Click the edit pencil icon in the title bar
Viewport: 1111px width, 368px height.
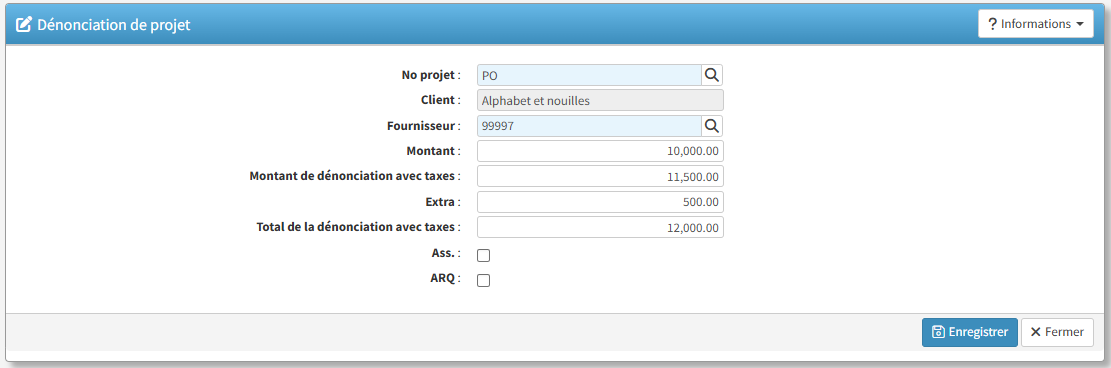pyautogui.click(x=23, y=24)
